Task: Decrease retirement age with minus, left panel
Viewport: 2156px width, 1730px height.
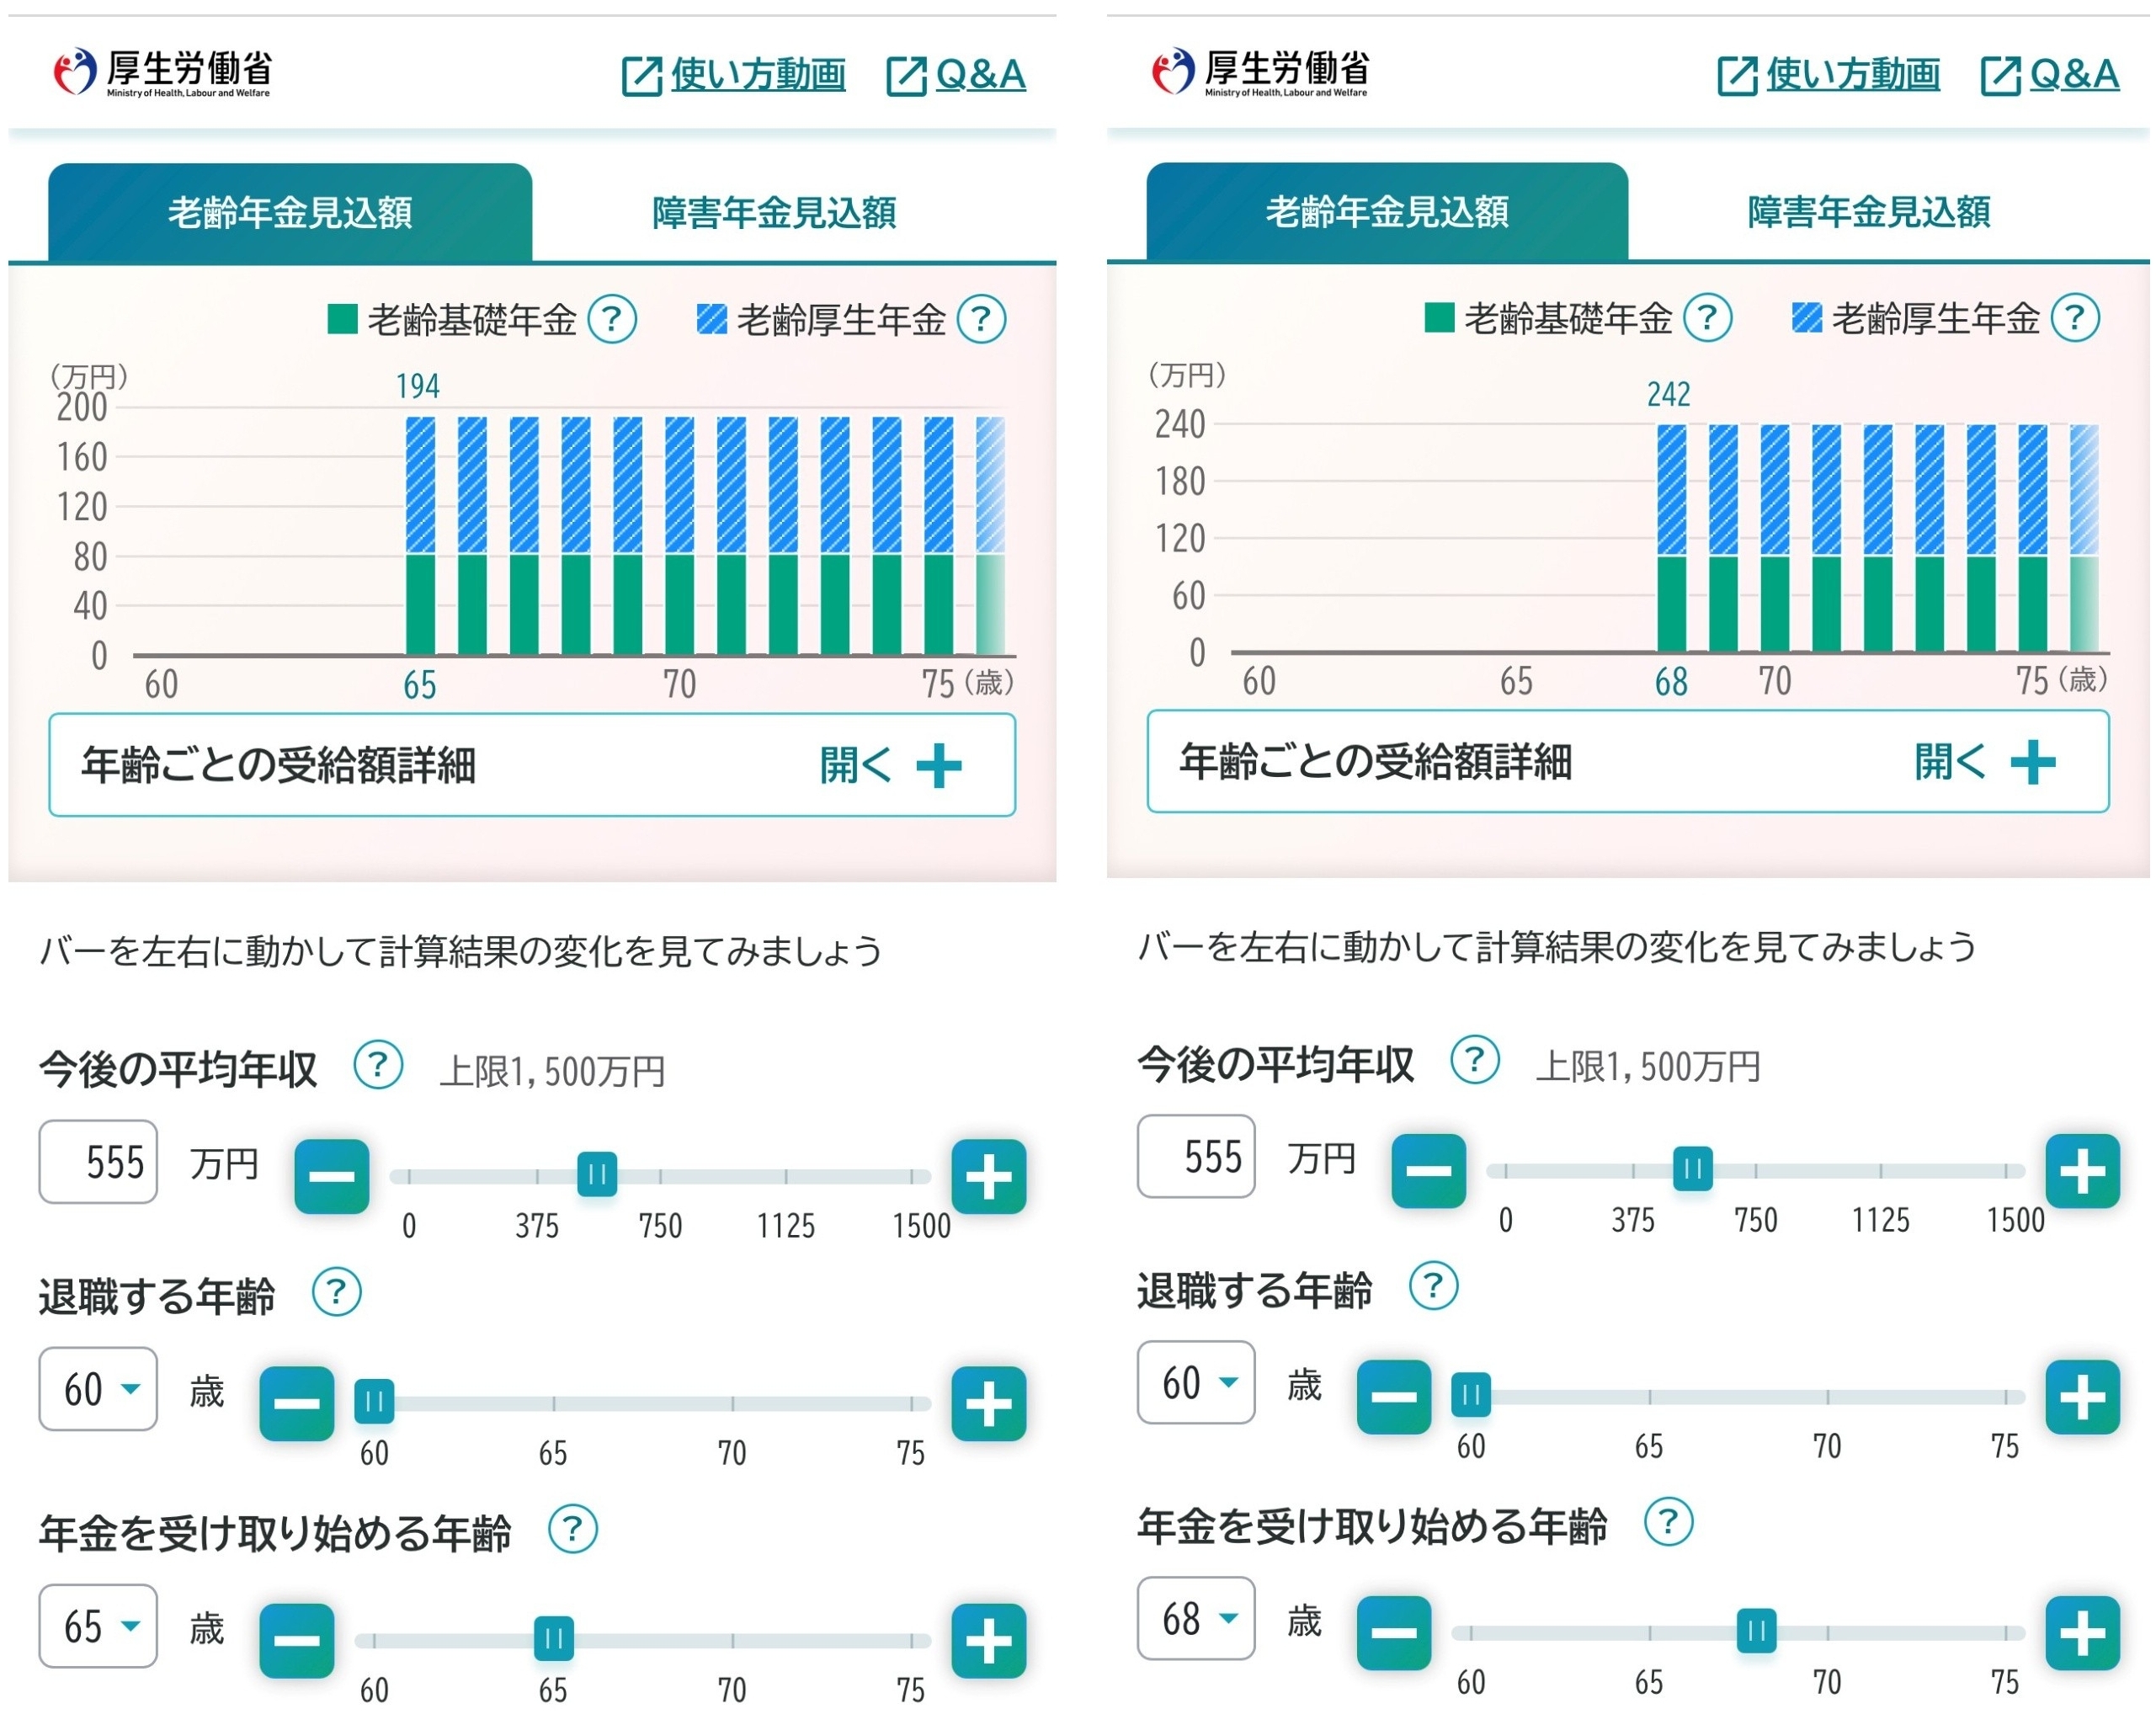Action: click(297, 1404)
